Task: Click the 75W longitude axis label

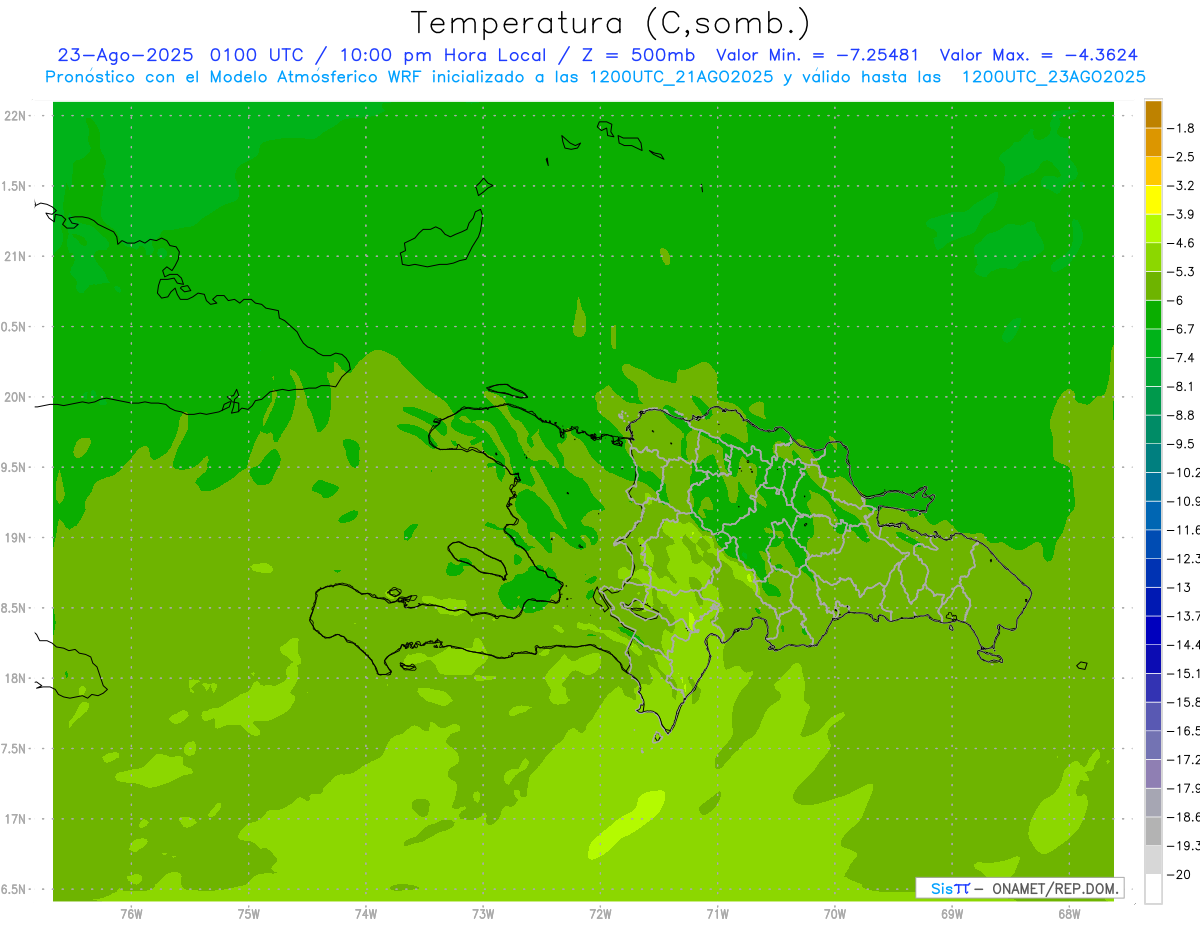Action: [x=249, y=913]
